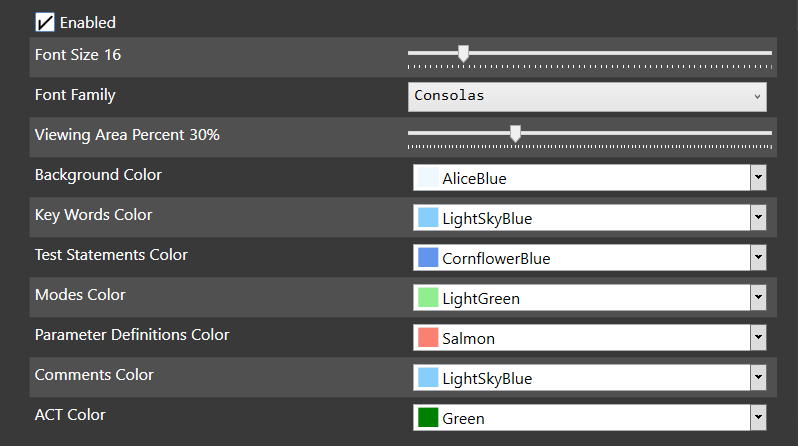798x446 pixels.
Task: Click the AliceBlue color swatch
Action: pos(428,178)
